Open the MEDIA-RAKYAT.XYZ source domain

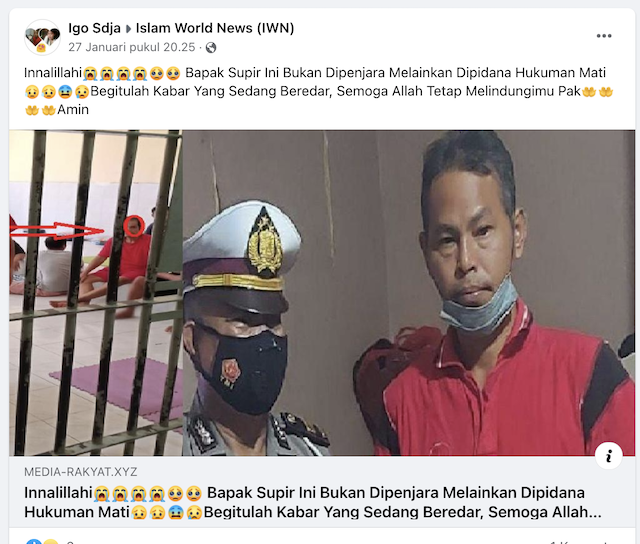pyautogui.click(x=81, y=472)
